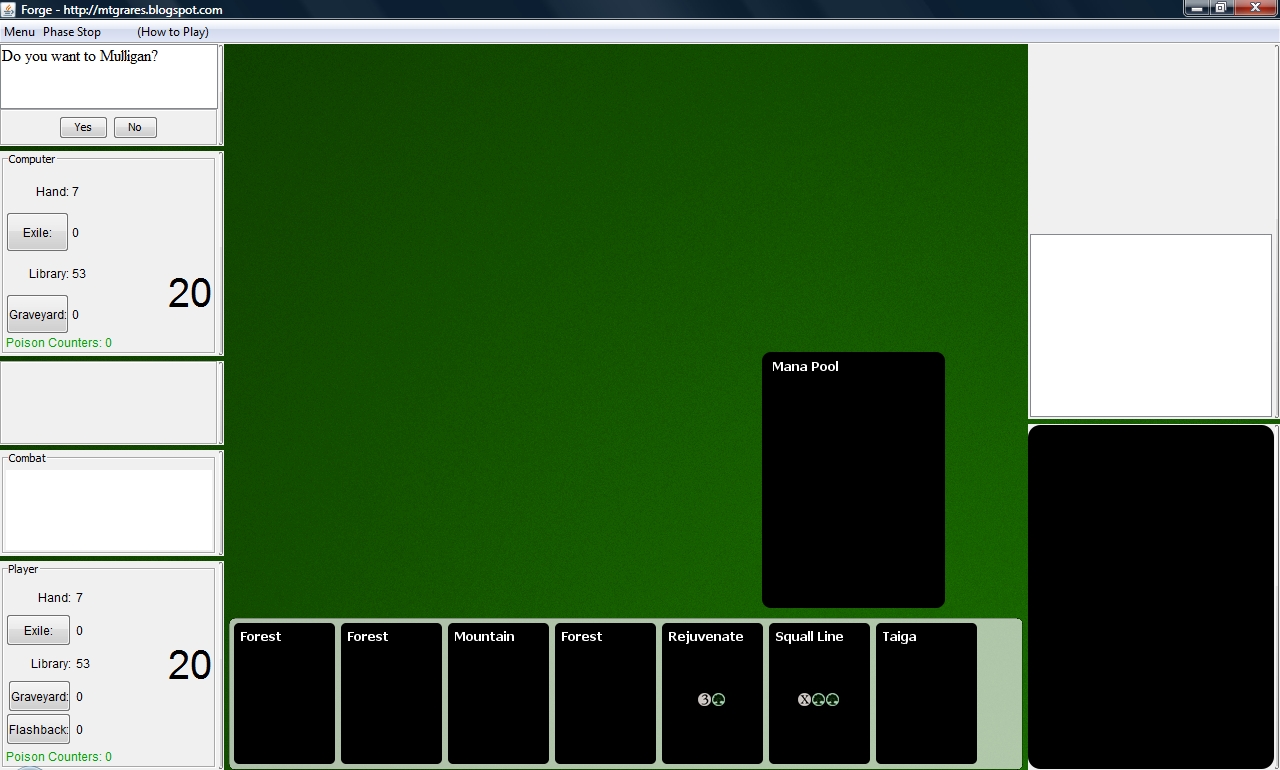
Task: Show the Player's Flashback cards
Action: 39,729
